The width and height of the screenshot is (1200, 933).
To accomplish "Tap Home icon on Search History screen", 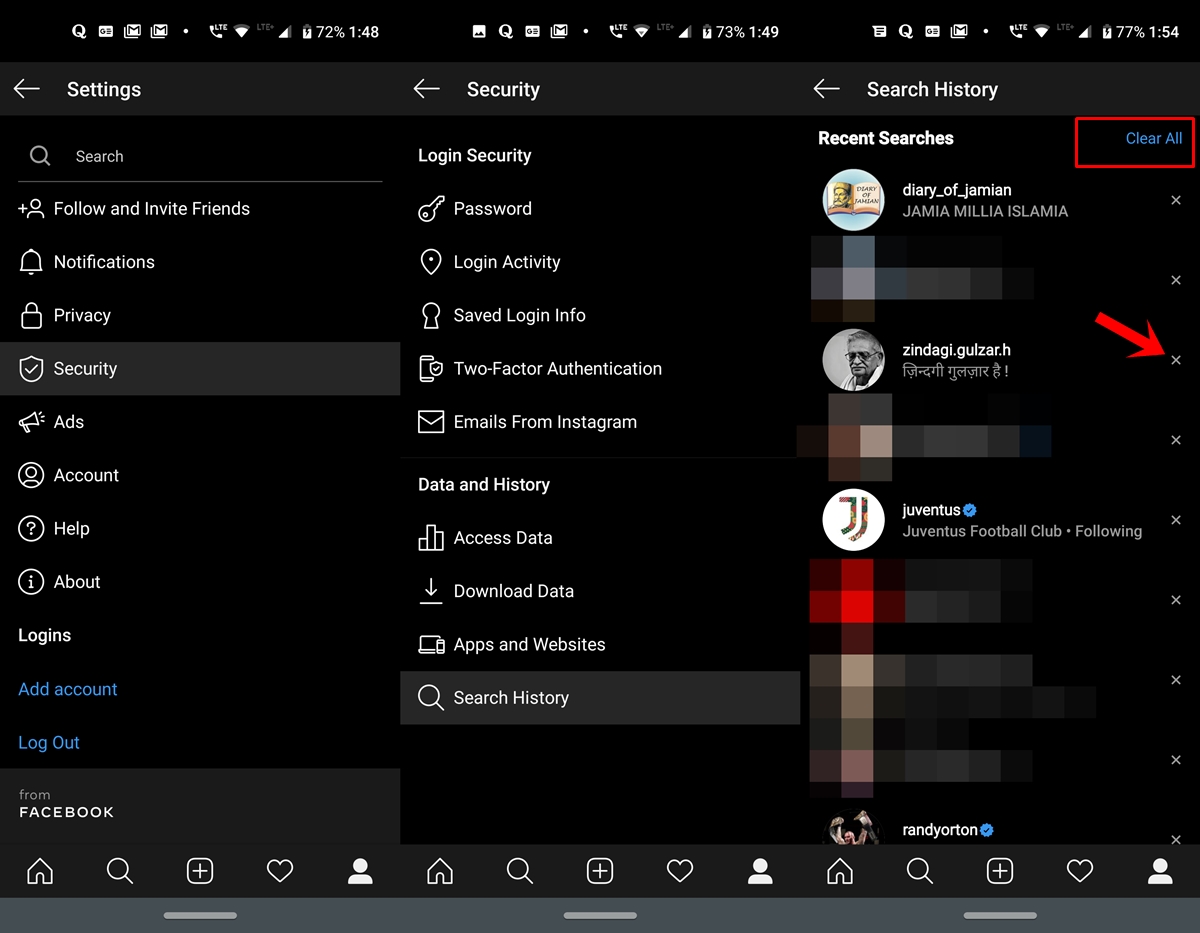I will (840, 871).
